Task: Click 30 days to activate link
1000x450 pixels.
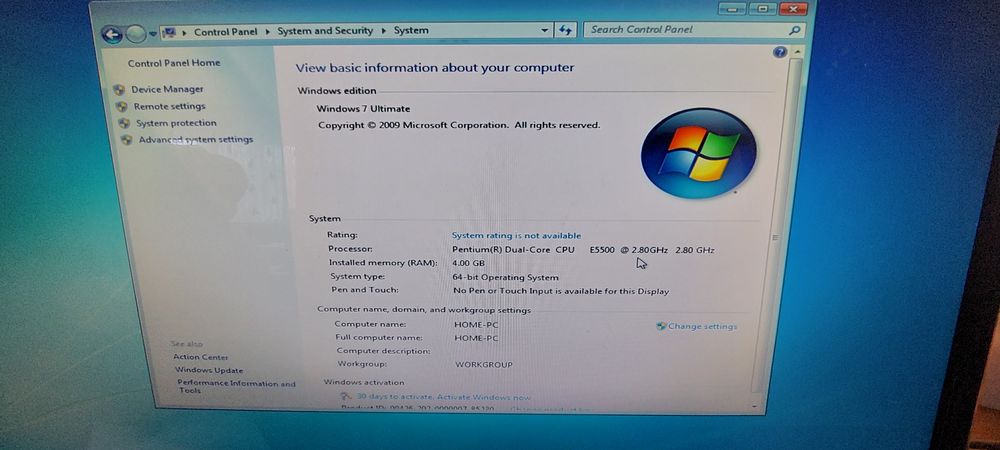Action: point(443,396)
